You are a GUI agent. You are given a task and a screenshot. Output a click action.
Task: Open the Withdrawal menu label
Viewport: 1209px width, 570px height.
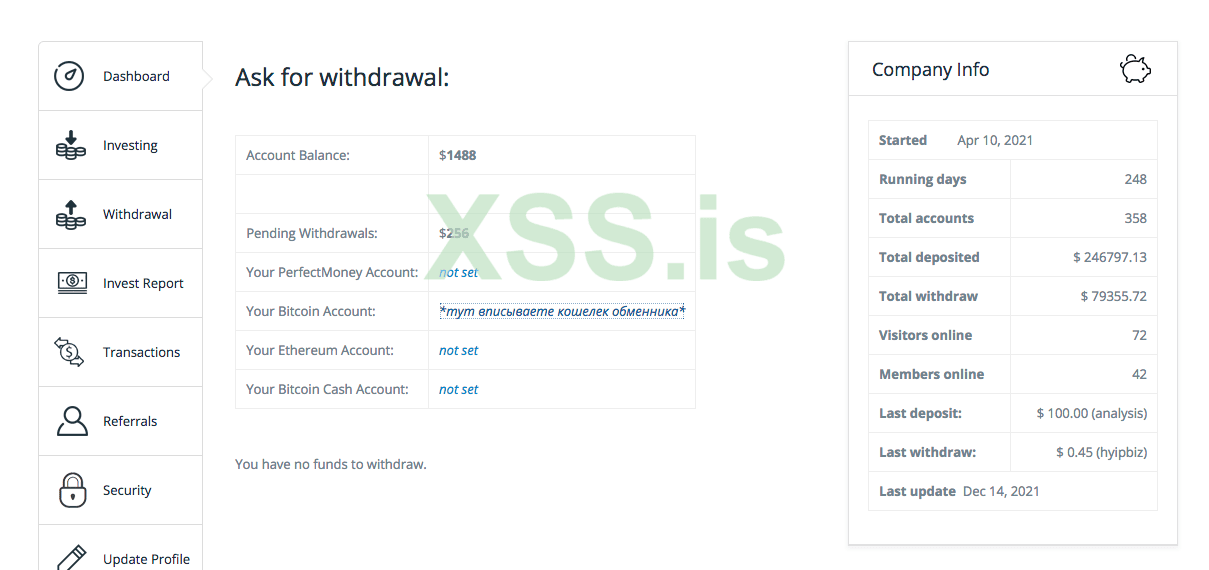[137, 214]
